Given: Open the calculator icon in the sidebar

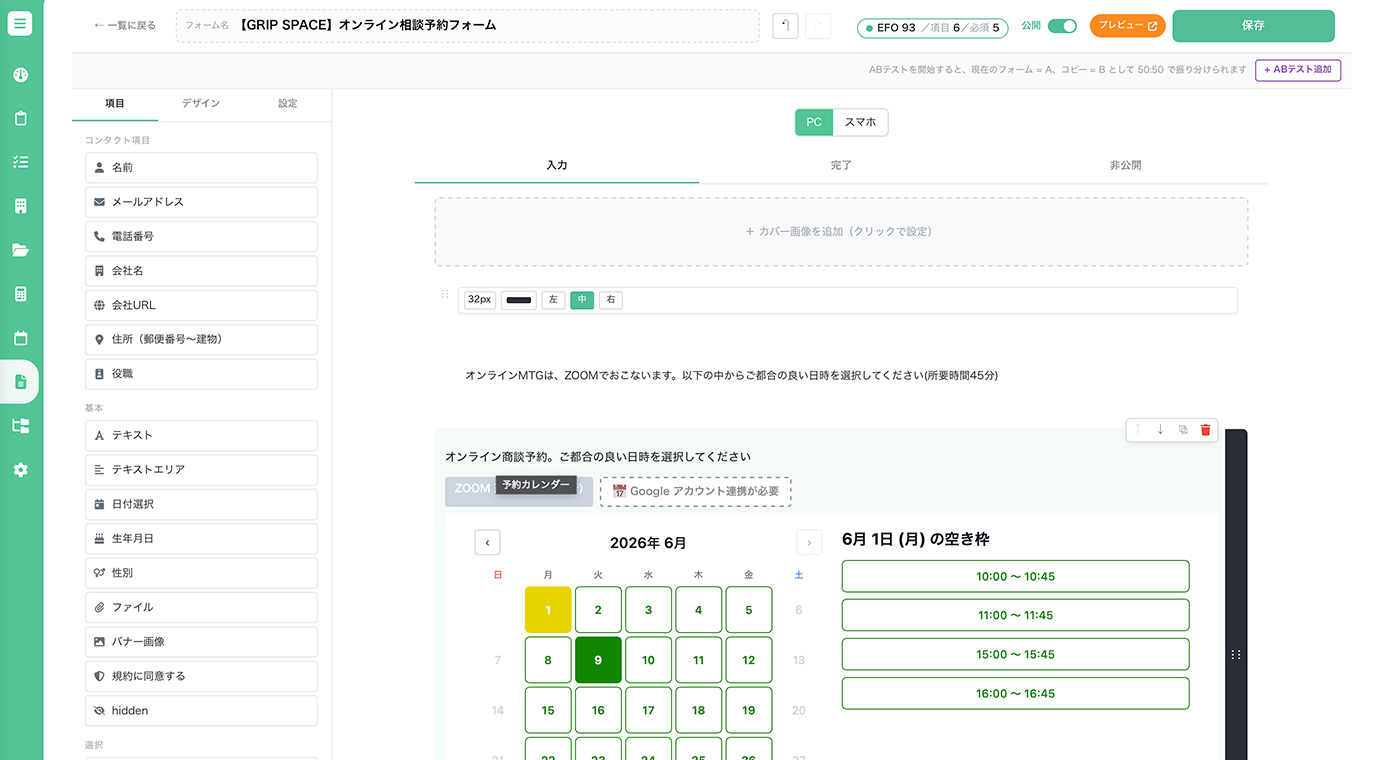Looking at the screenshot, I should [20, 294].
